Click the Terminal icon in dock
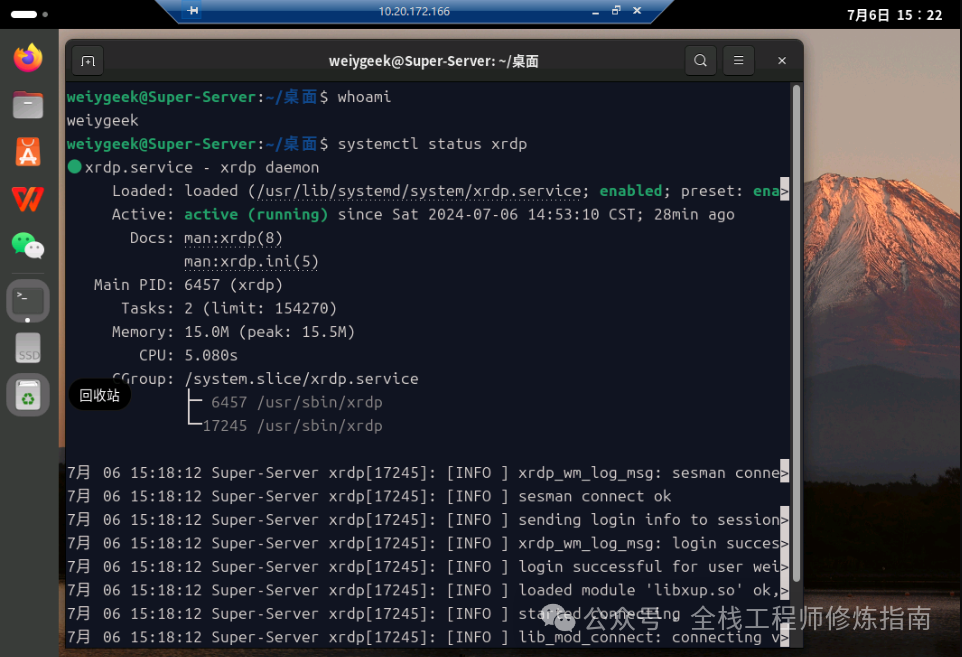Viewport: 962px width, 657px height. pos(28,299)
